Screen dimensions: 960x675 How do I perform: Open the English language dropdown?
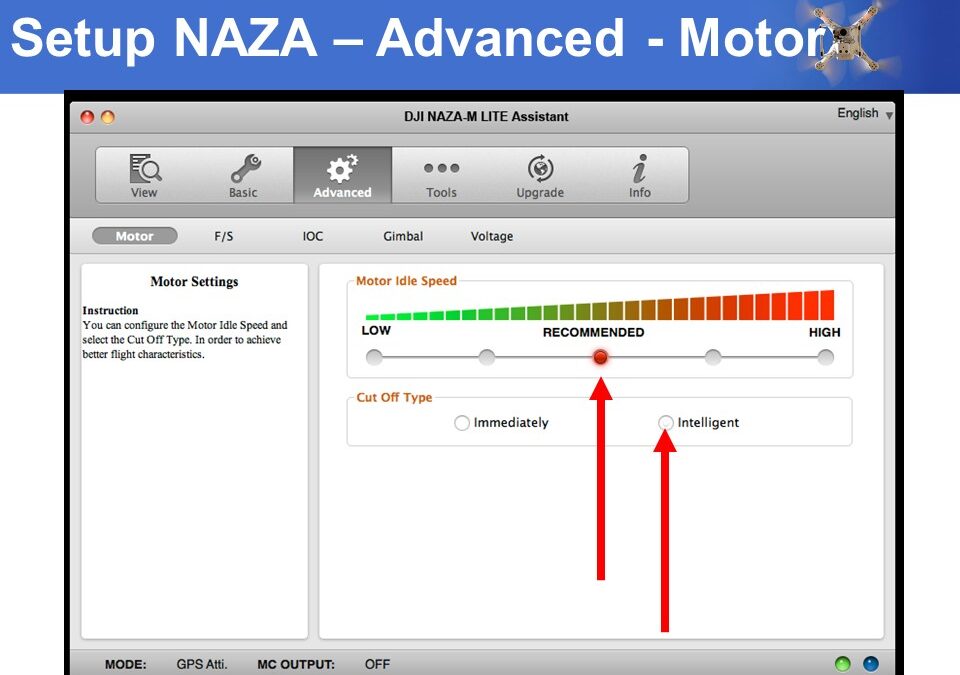[864, 113]
